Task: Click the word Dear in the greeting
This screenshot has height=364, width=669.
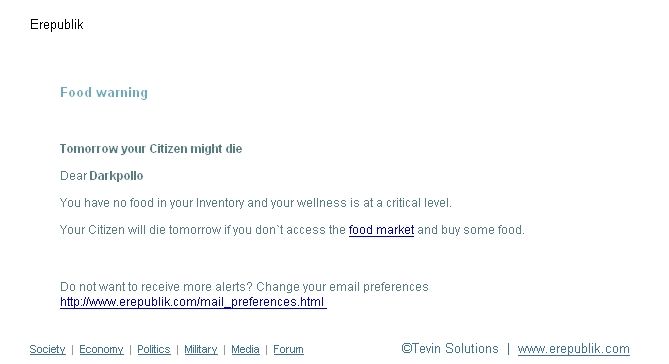Action: 73,175
